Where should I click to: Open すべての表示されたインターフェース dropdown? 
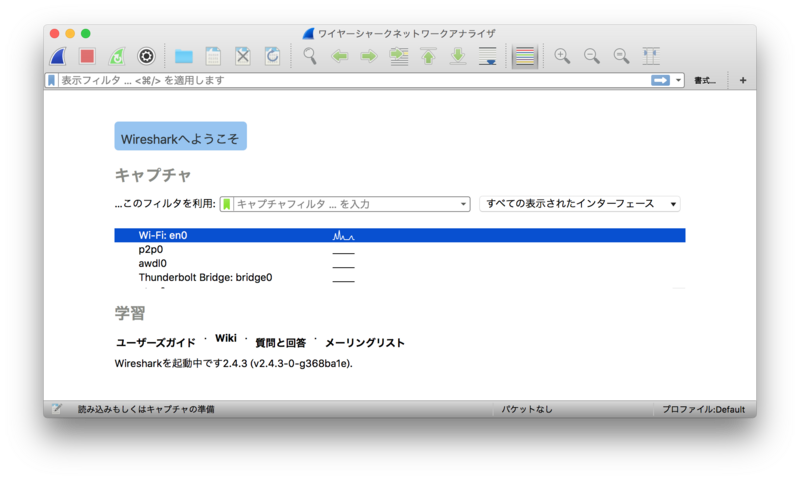580,204
